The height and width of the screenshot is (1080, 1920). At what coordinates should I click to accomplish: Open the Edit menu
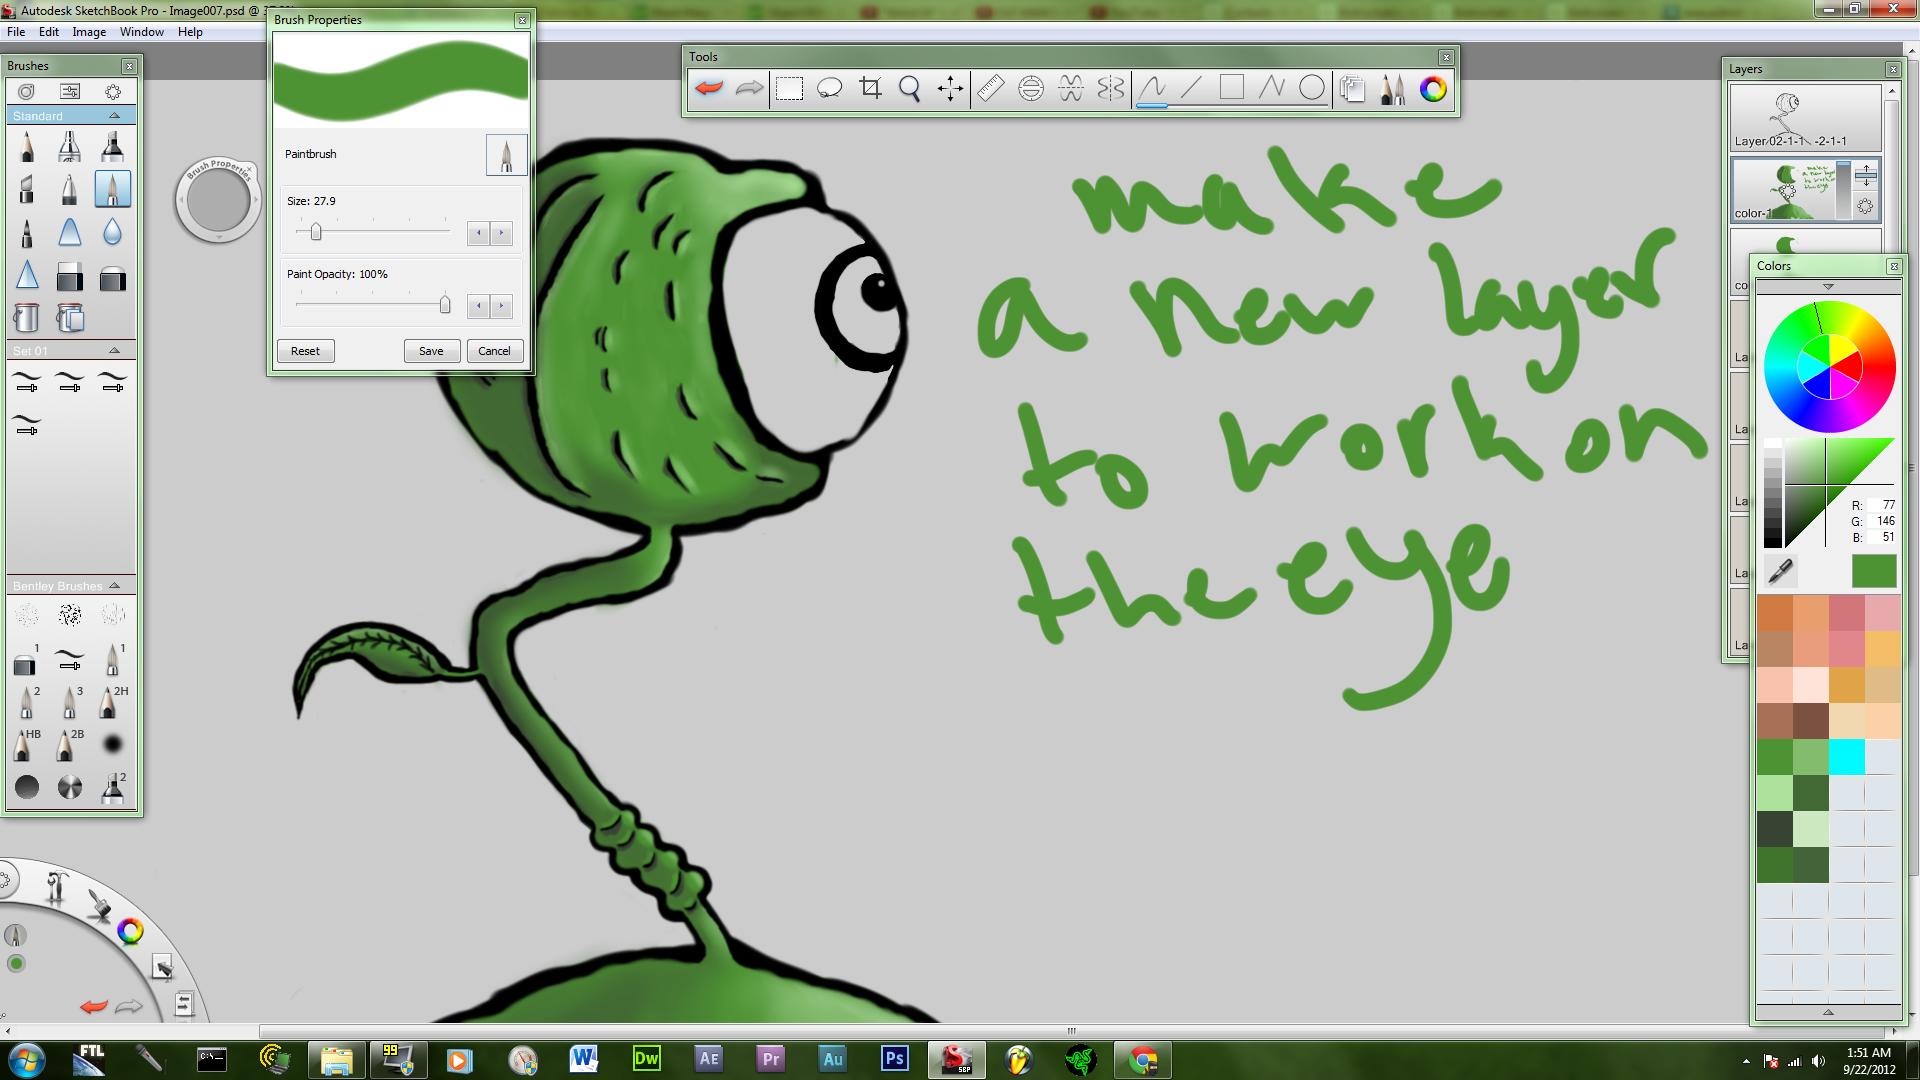(x=49, y=32)
